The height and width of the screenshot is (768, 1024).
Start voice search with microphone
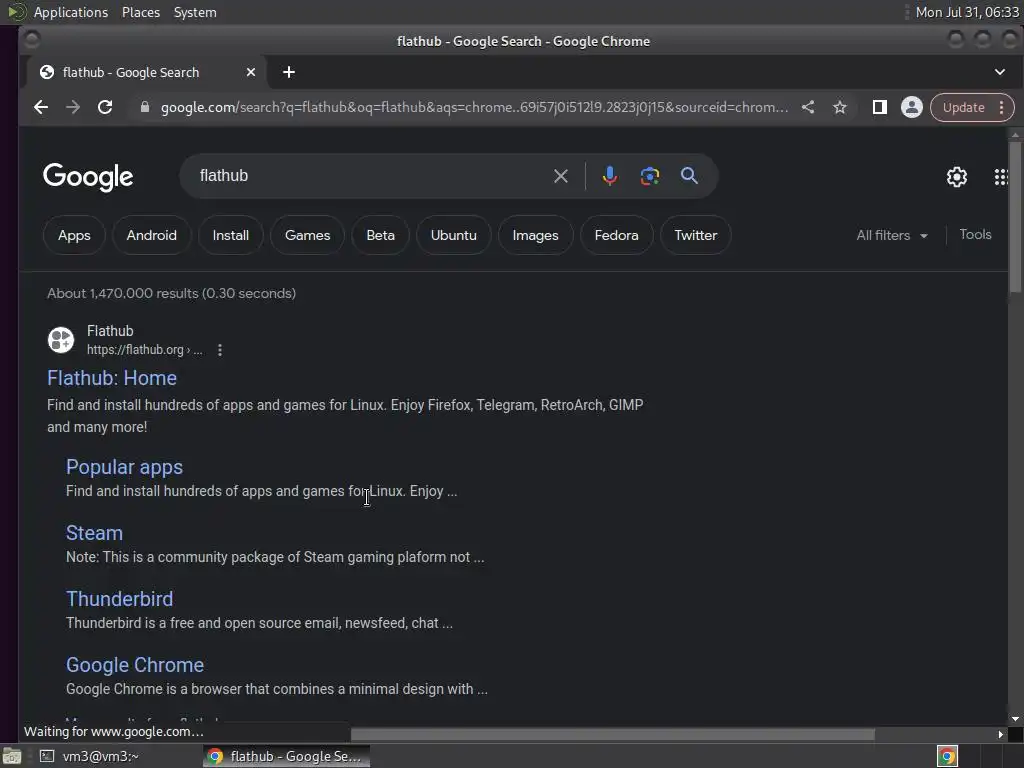pyautogui.click(x=610, y=176)
